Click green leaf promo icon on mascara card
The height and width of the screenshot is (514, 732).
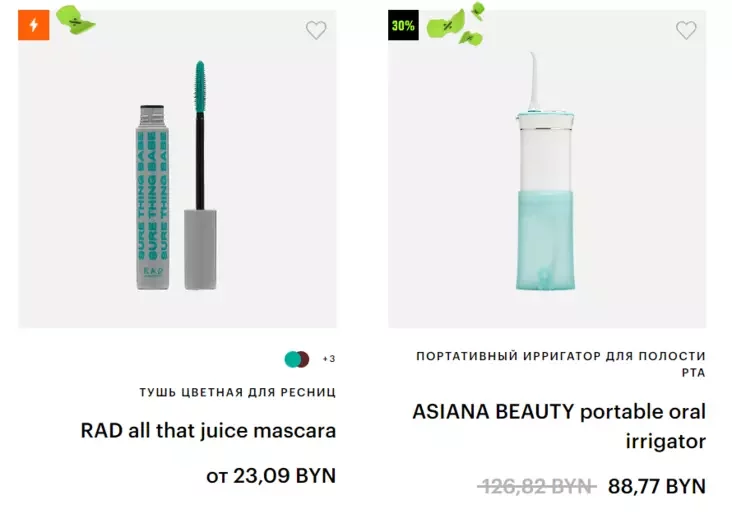click(74, 20)
